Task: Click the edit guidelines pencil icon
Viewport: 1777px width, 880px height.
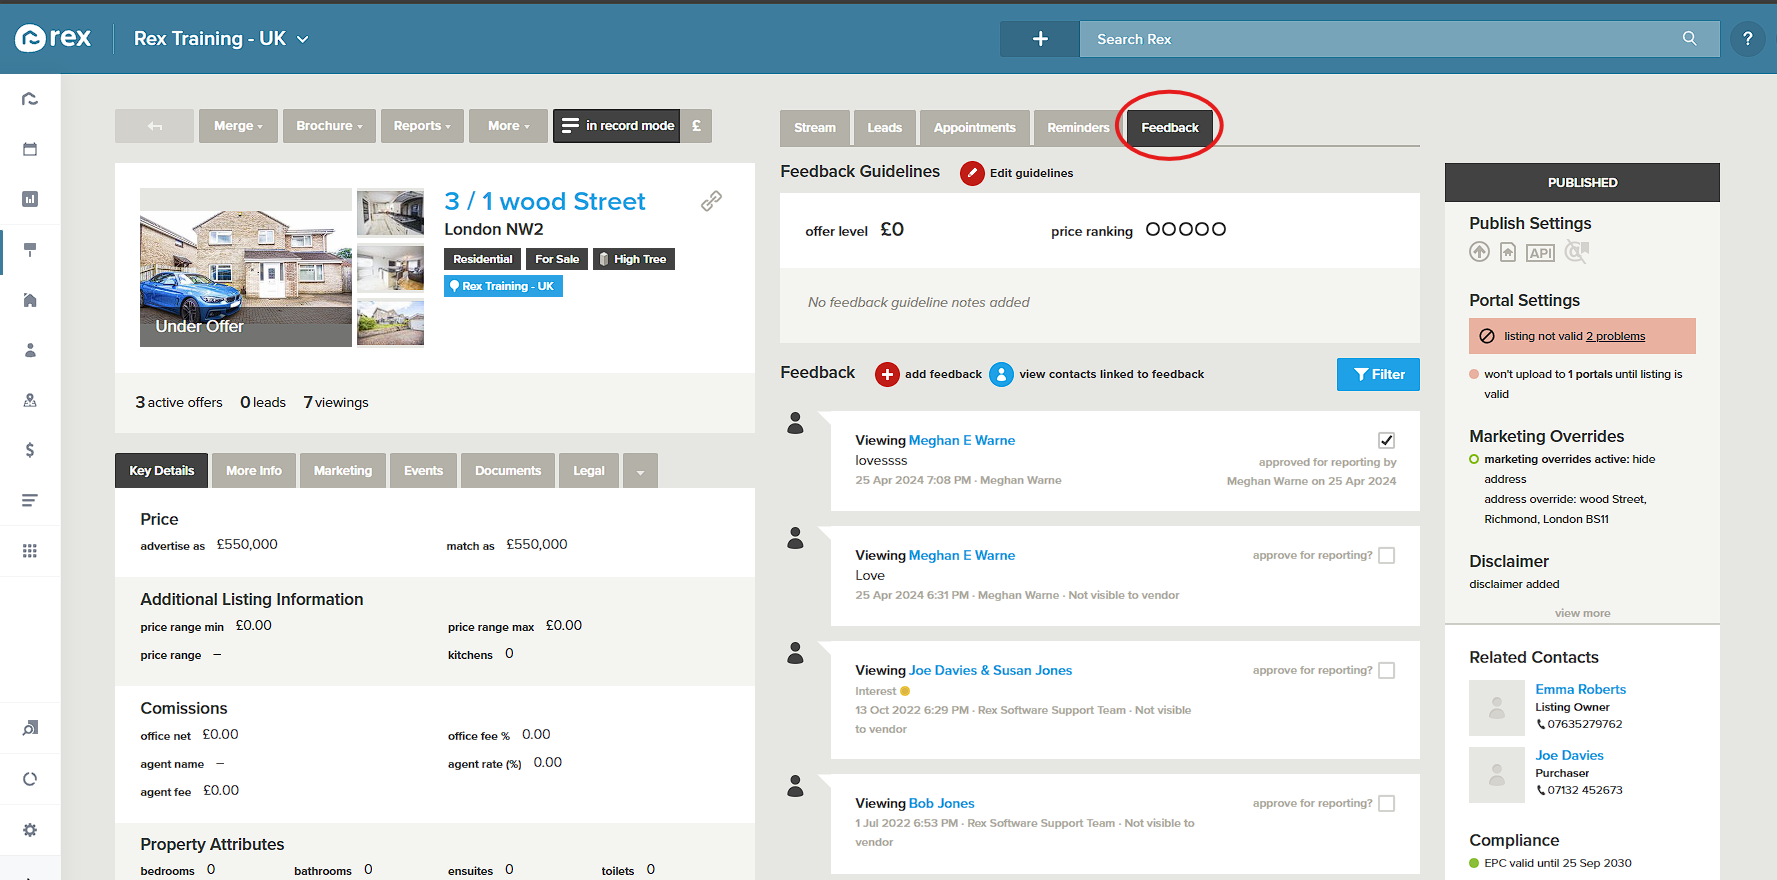Action: coord(972,173)
